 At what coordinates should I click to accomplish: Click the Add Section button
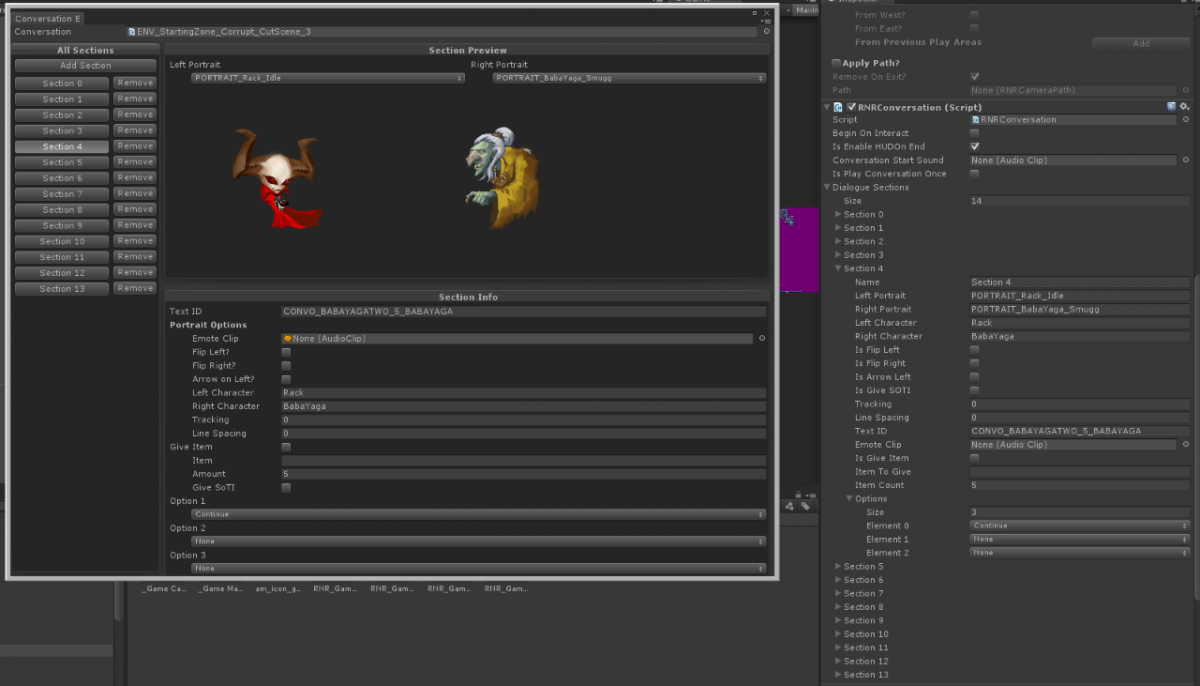point(85,66)
